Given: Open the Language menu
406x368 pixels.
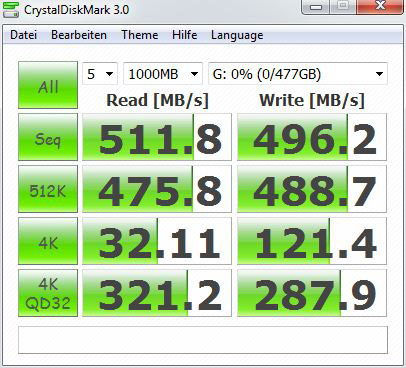Looking at the screenshot, I should [237, 35].
